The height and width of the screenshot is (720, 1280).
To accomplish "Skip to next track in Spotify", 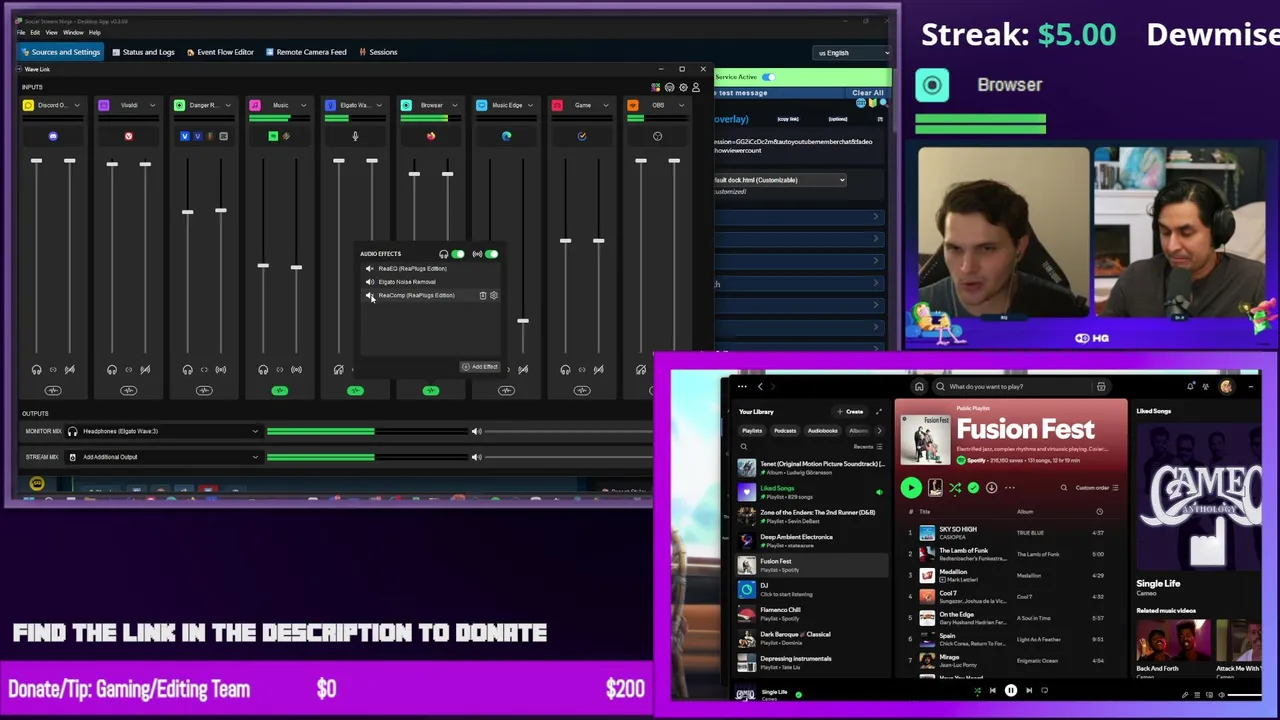I will tap(1029, 691).
